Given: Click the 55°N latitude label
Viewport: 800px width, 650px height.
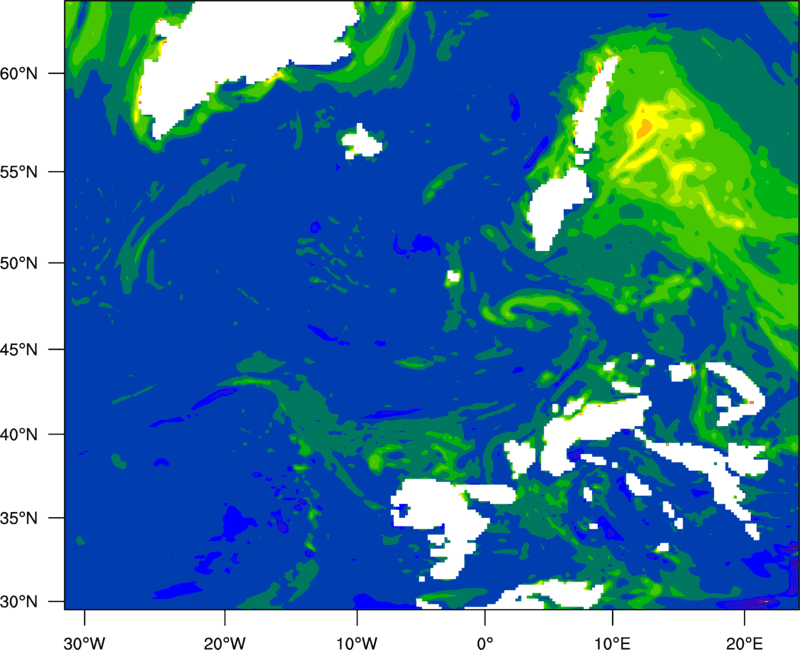Looking at the screenshot, I should click(19, 172).
